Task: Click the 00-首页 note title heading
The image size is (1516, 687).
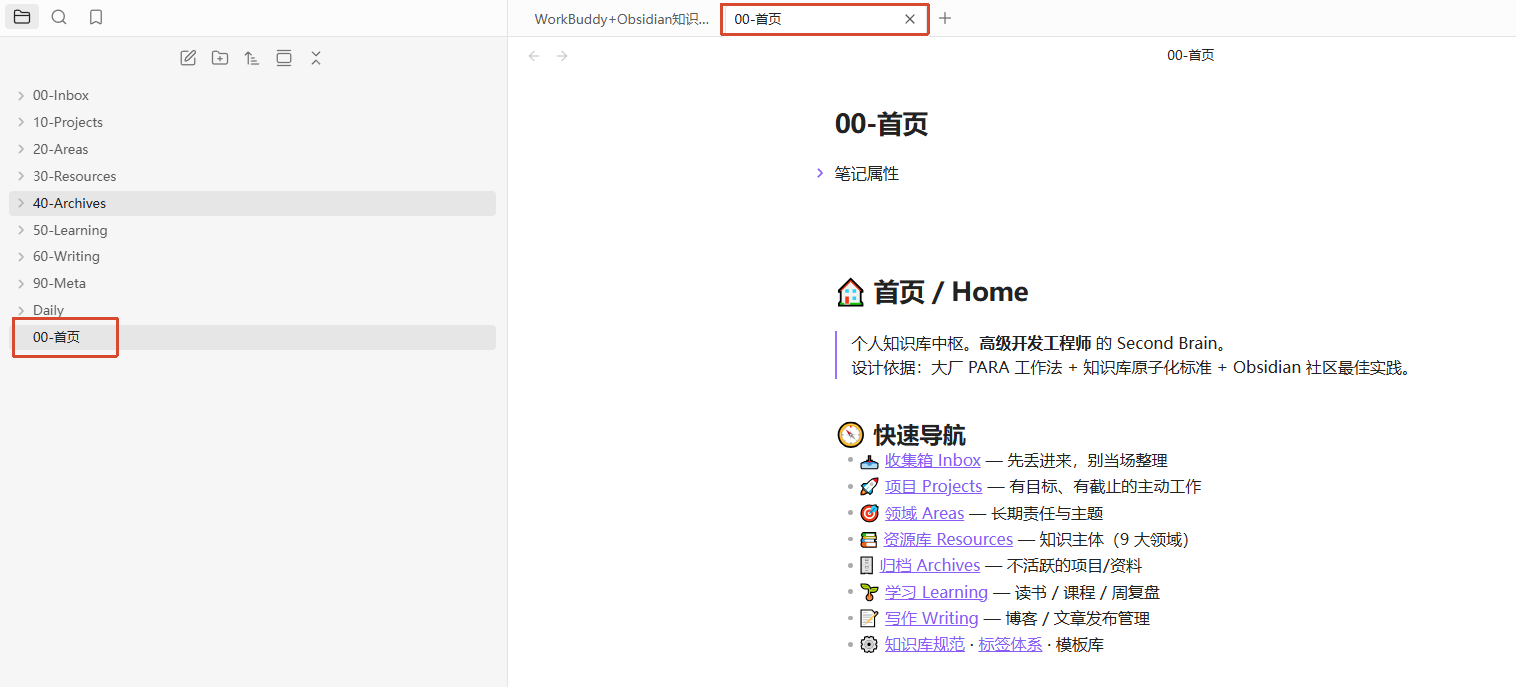Action: [881, 124]
